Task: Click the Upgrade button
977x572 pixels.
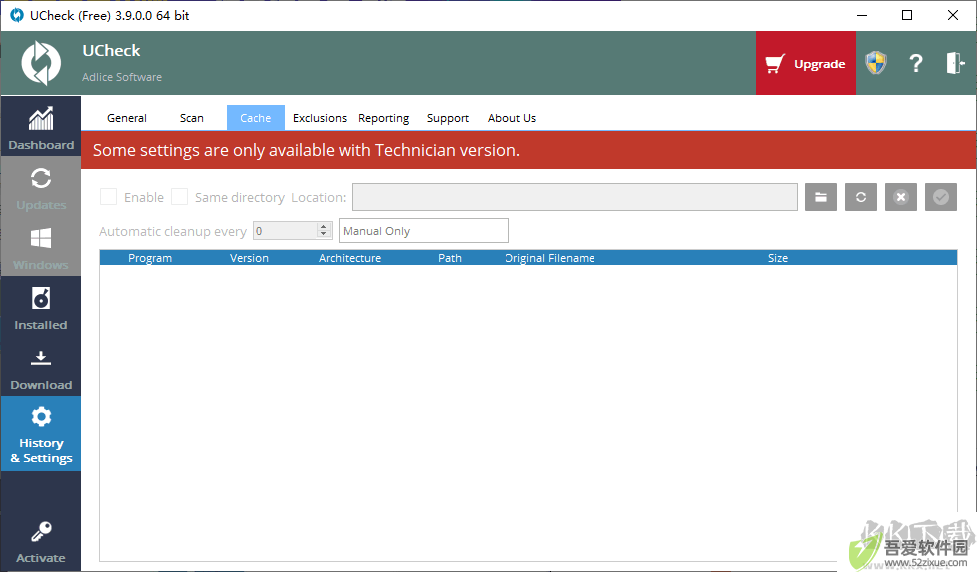Action: [806, 64]
